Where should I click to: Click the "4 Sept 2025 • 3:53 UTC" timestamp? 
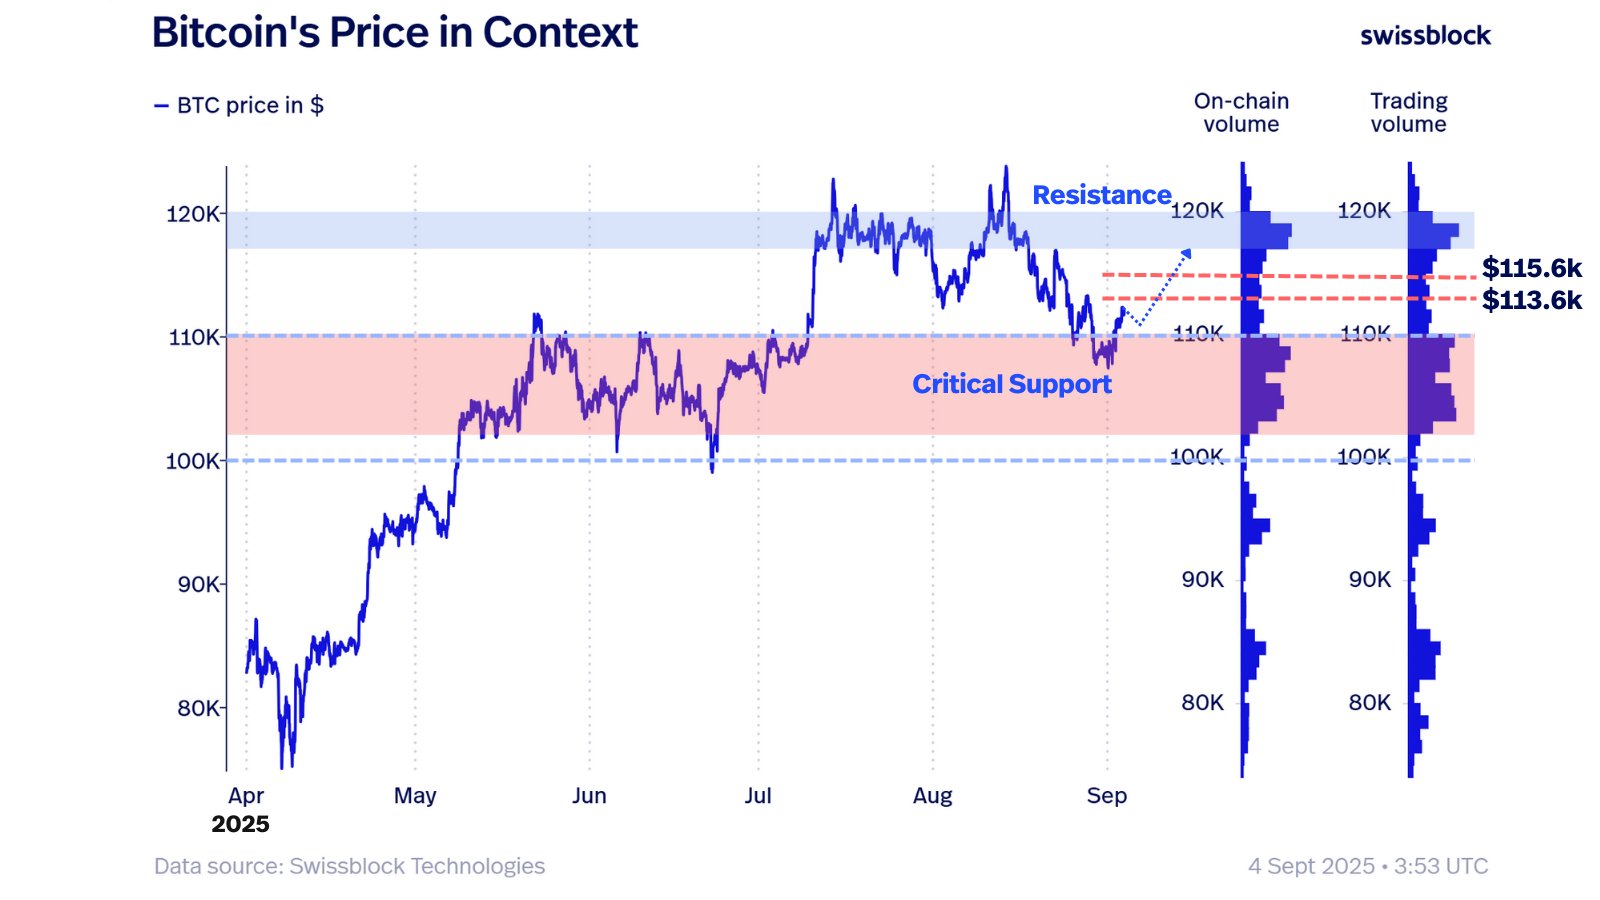1367,866
